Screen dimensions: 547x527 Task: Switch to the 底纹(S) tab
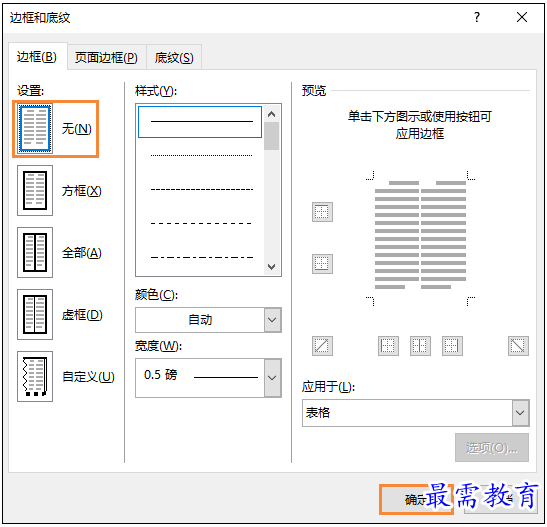pos(174,58)
